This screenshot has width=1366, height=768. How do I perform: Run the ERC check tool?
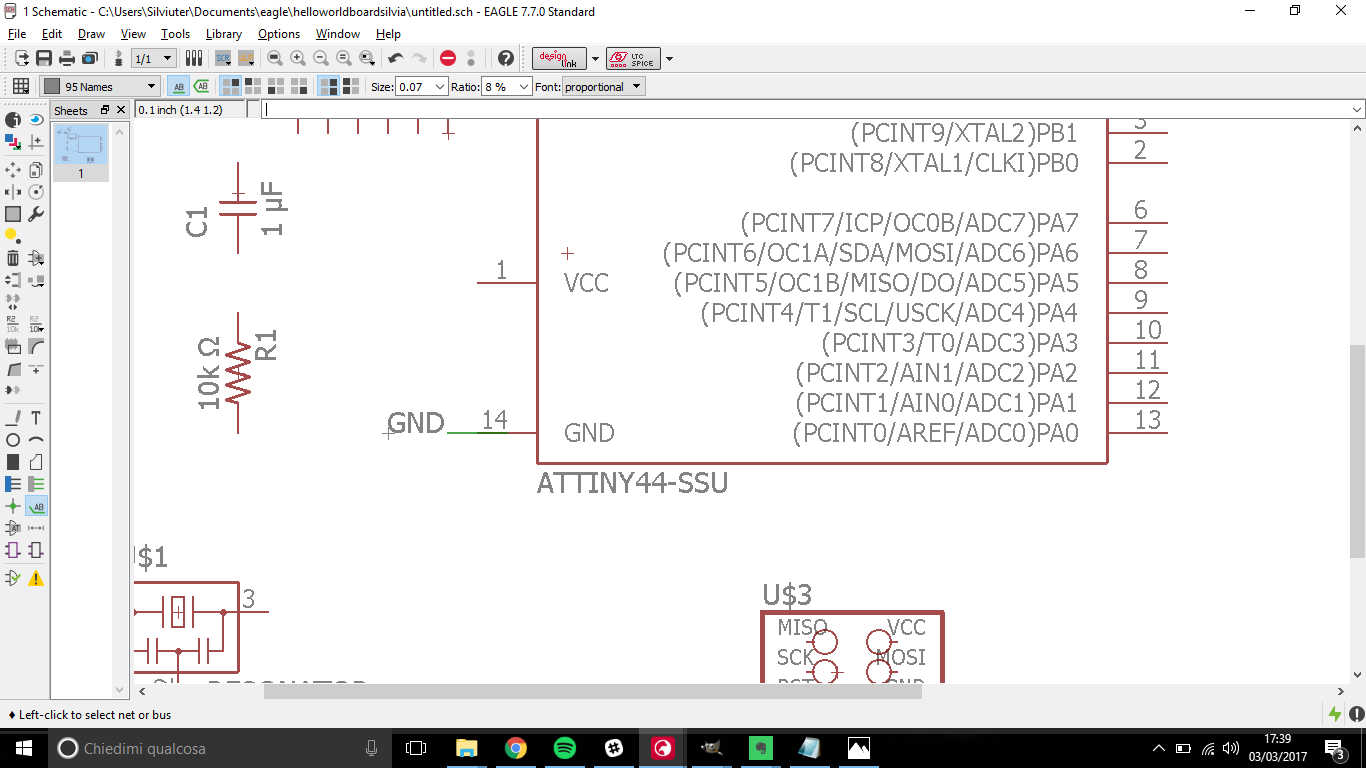click(13, 578)
